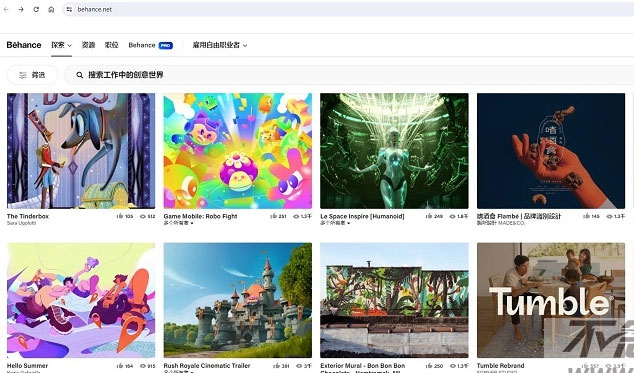The image size is (634, 373).
Task: Click views eye icon on Hello Summer
Action: coord(143,366)
